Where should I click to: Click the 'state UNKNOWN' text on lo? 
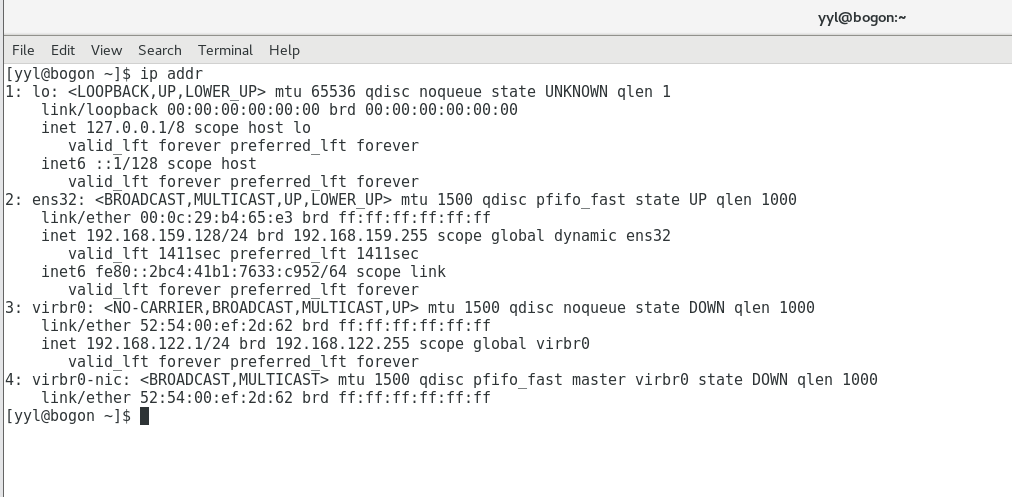tap(549, 92)
